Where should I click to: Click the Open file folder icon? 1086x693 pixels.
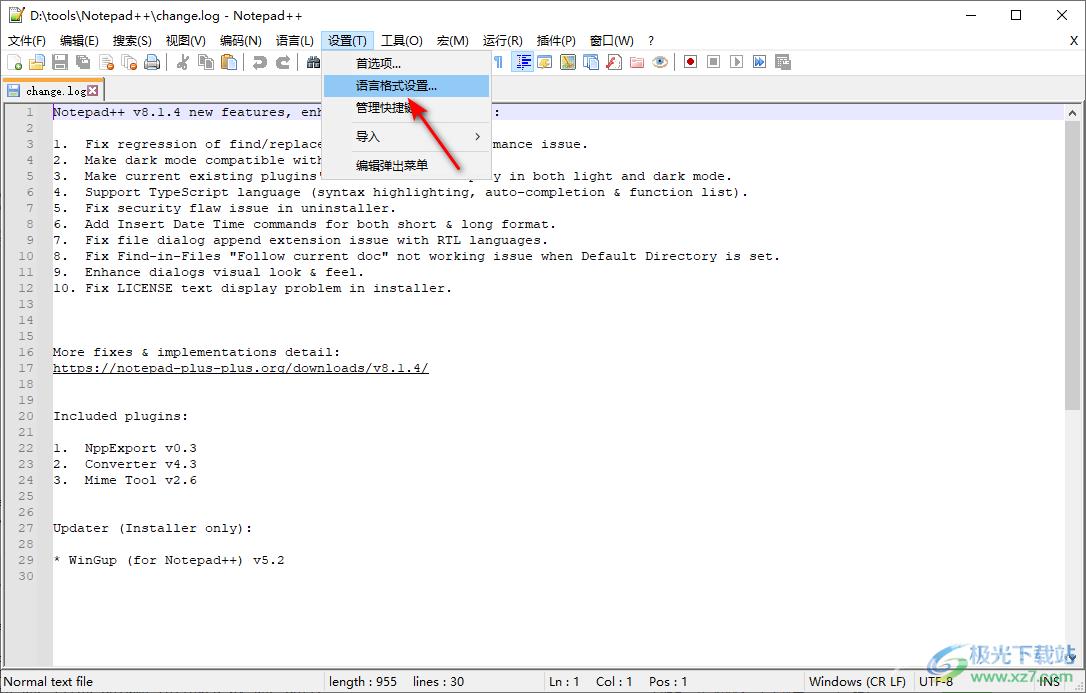point(37,62)
